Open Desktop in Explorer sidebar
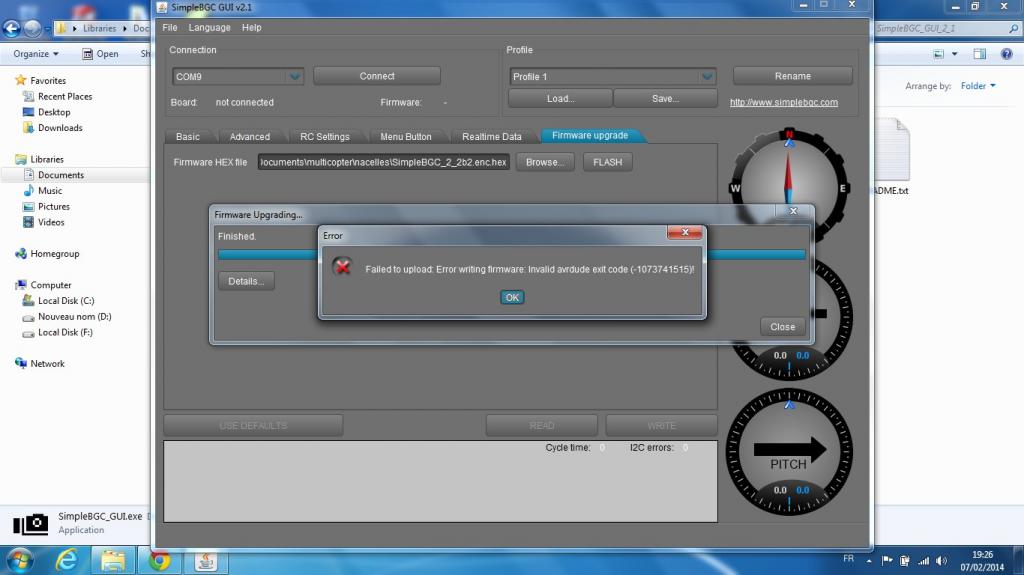The image size is (1024, 575). tap(46, 112)
